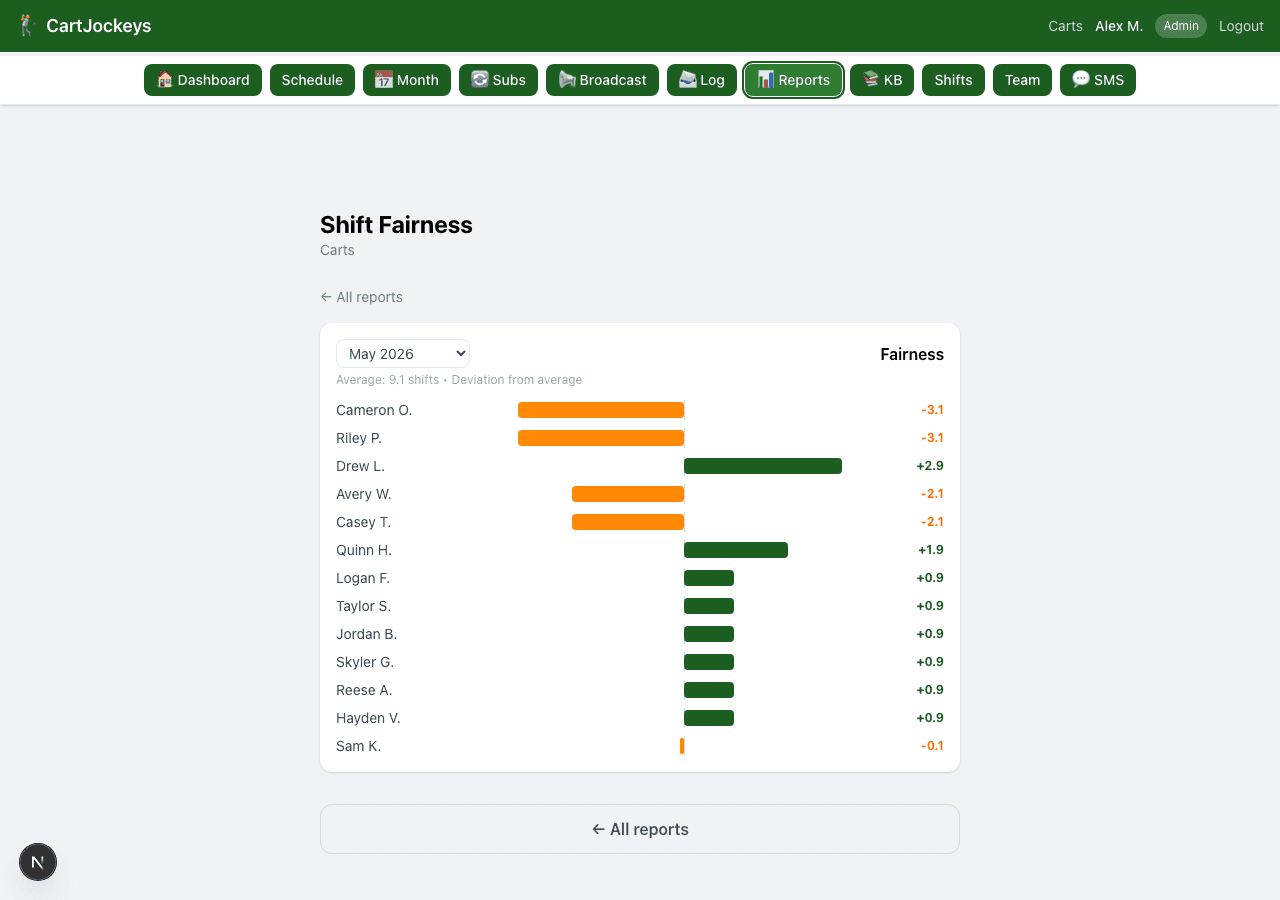This screenshot has height=900, width=1280.
Task: Select the name Avery W.
Action: coord(364,494)
